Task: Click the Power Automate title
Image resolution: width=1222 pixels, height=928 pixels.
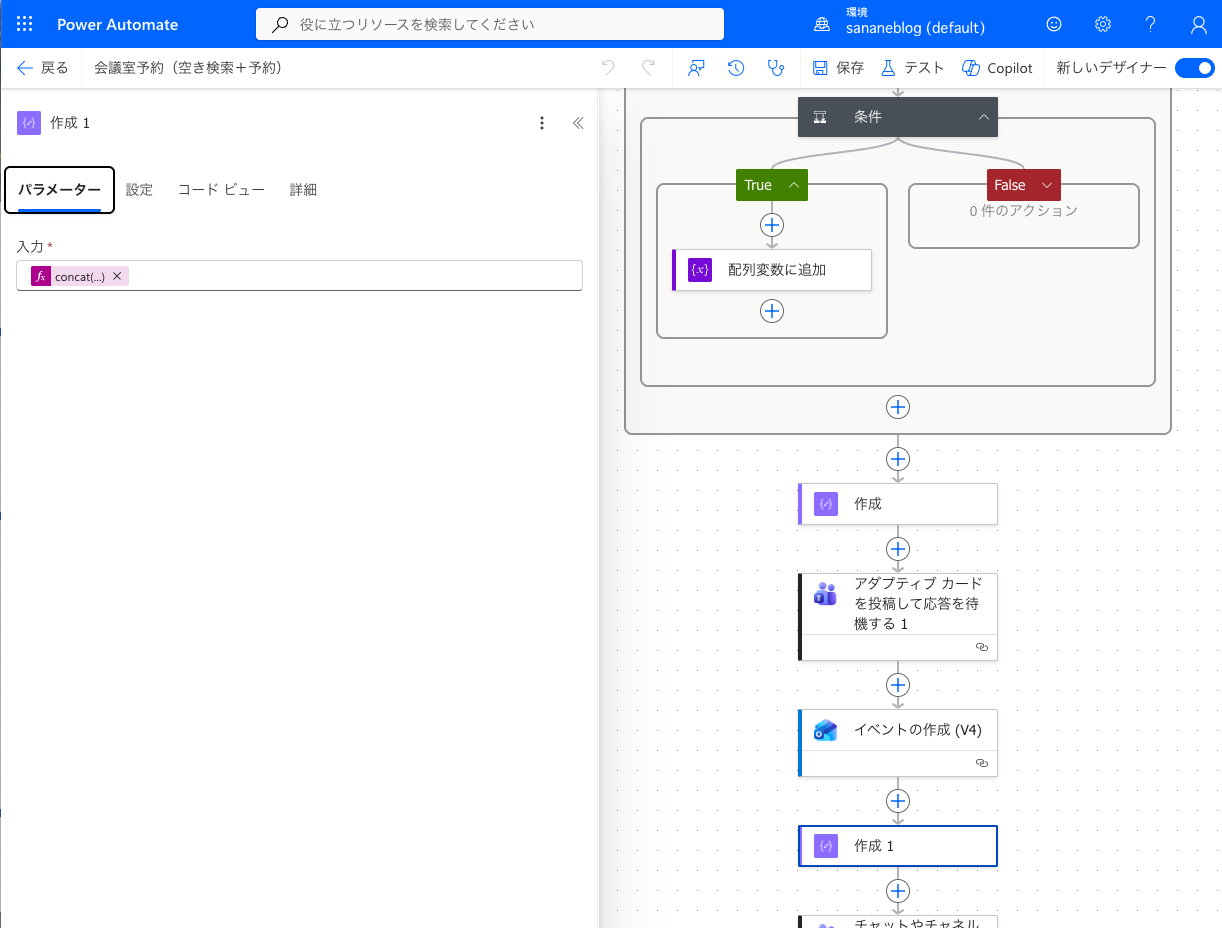Action: (x=118, y=24)
